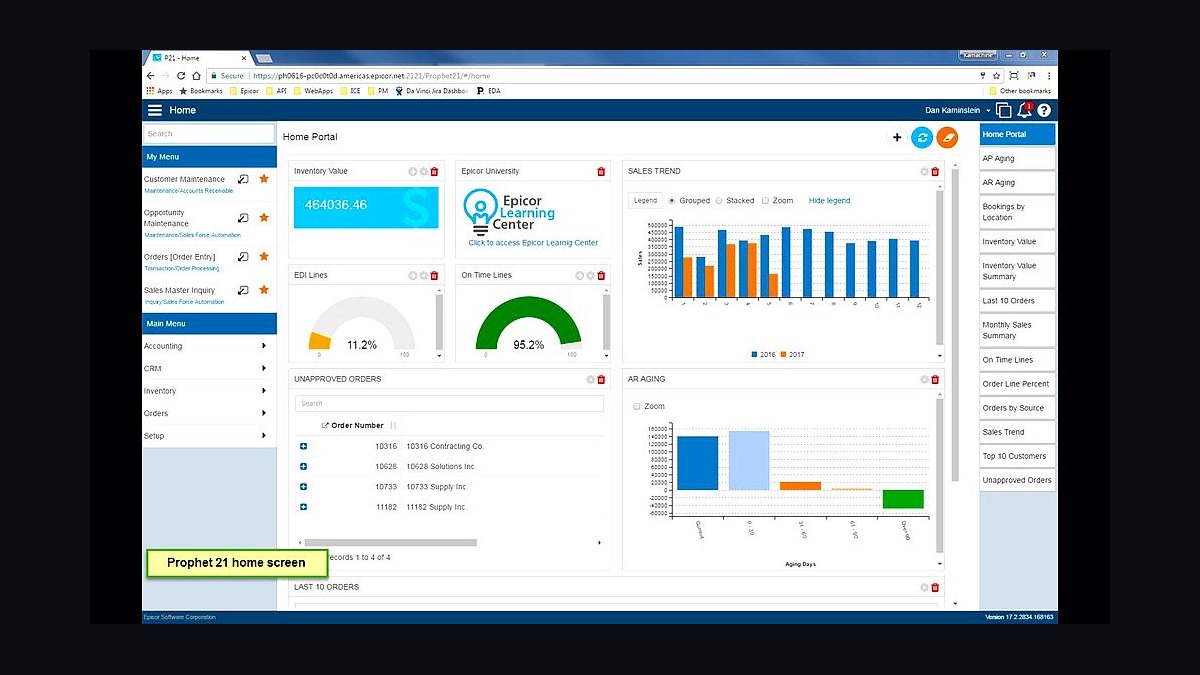Expand order 11182 row details
Image resolution: width=1200 pixels, height=675 pixels.
[303, 507]
